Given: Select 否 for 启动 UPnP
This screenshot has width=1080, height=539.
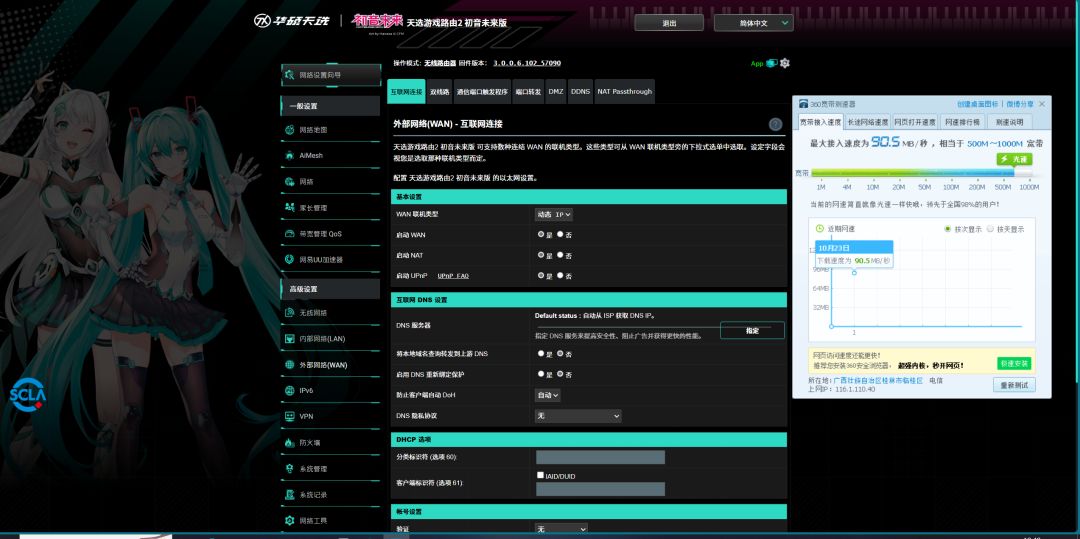Looking at the screenshot, I should [560, 275].
